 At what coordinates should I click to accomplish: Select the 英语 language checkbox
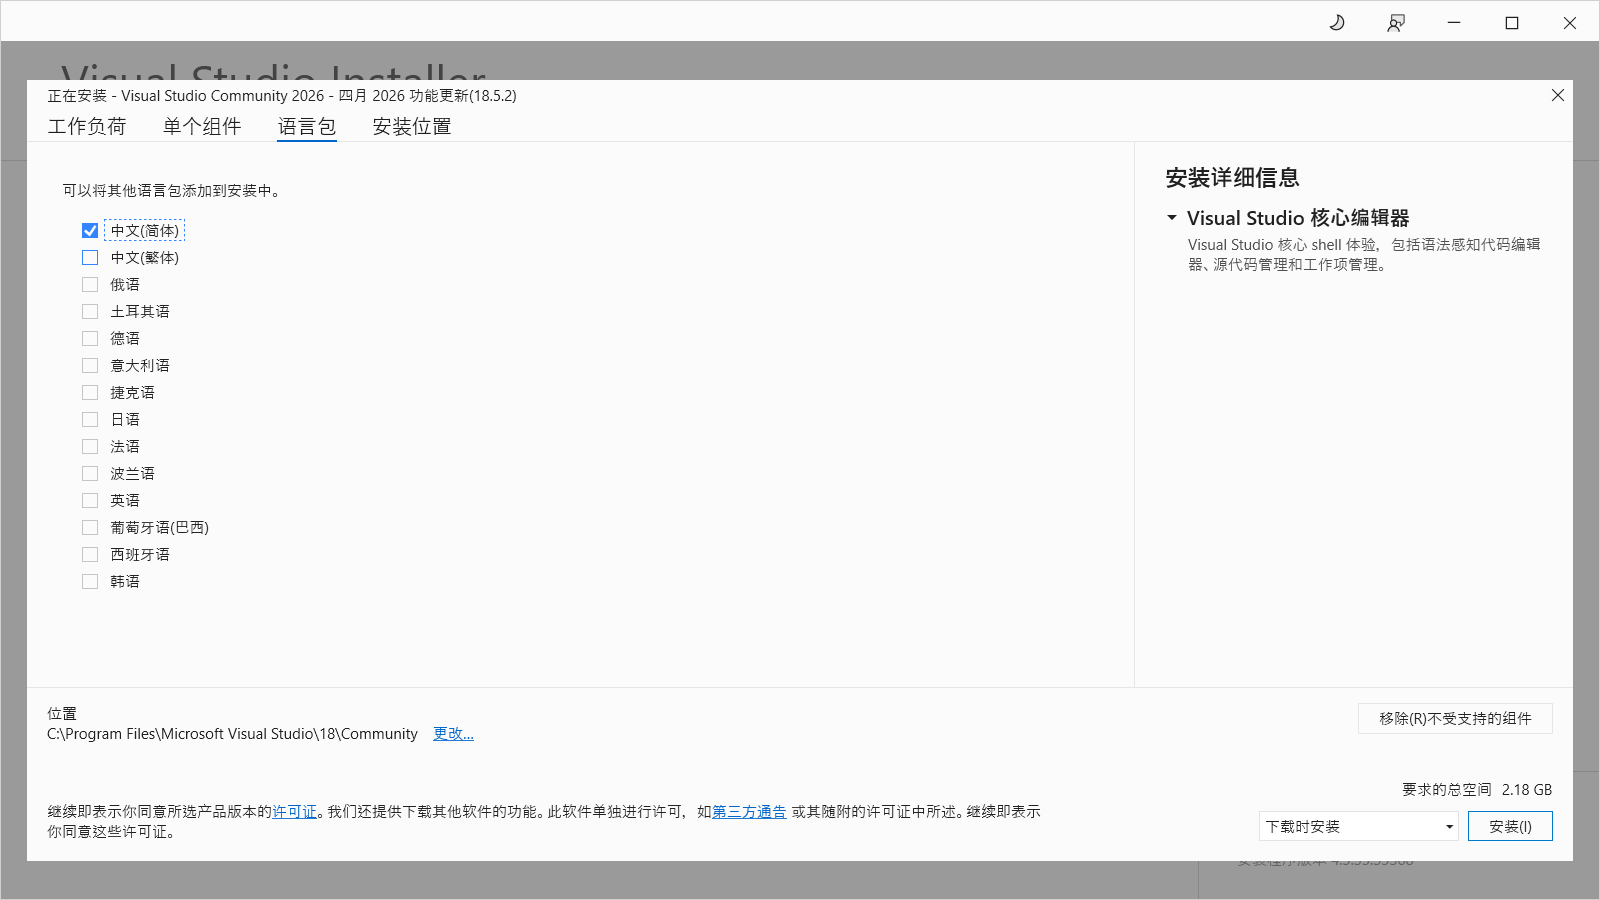(90, 500)
